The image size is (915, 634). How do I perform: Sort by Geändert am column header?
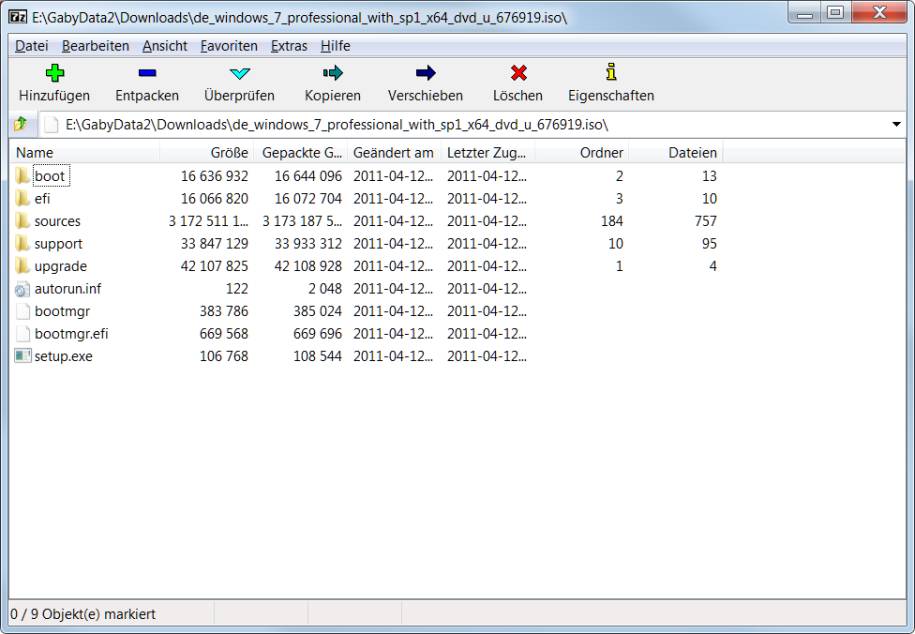(x=394, y=152)
